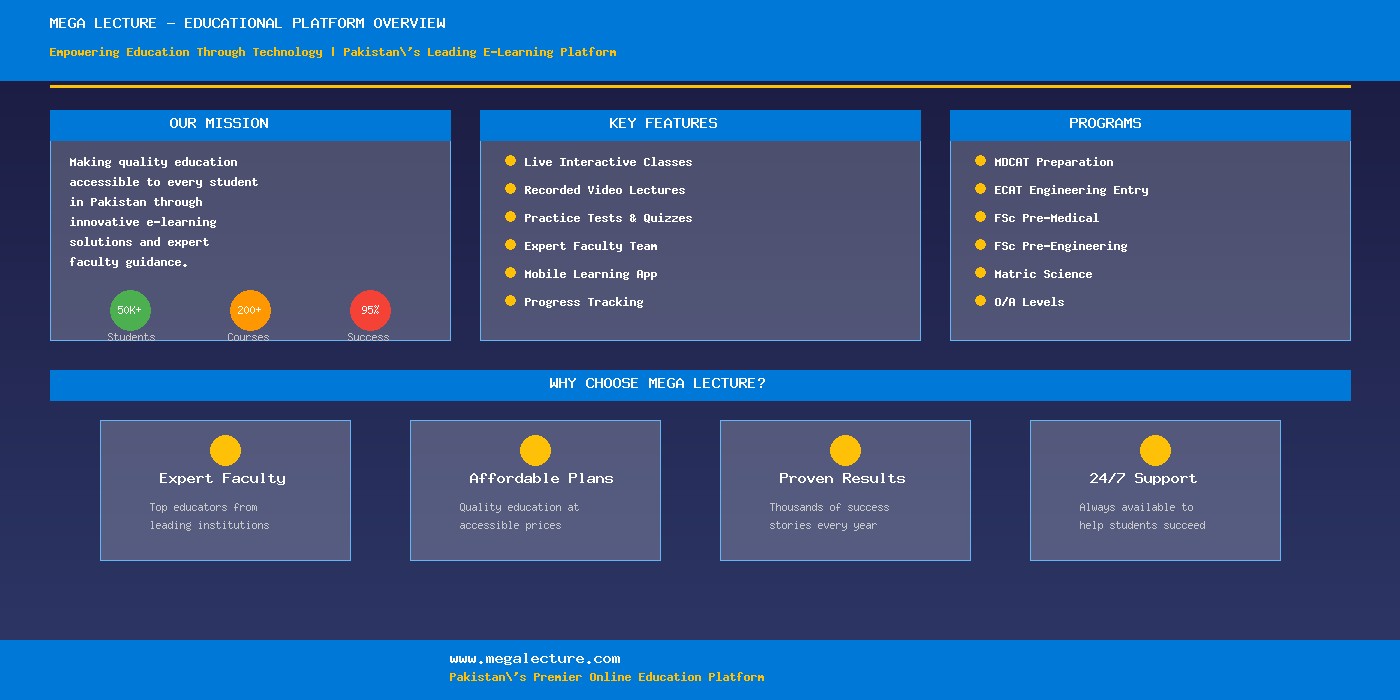Click the bullet beside Recorded Video Lectures
Screen dimensions: 1400x700
pyautogui.click(x=510, y=189)
